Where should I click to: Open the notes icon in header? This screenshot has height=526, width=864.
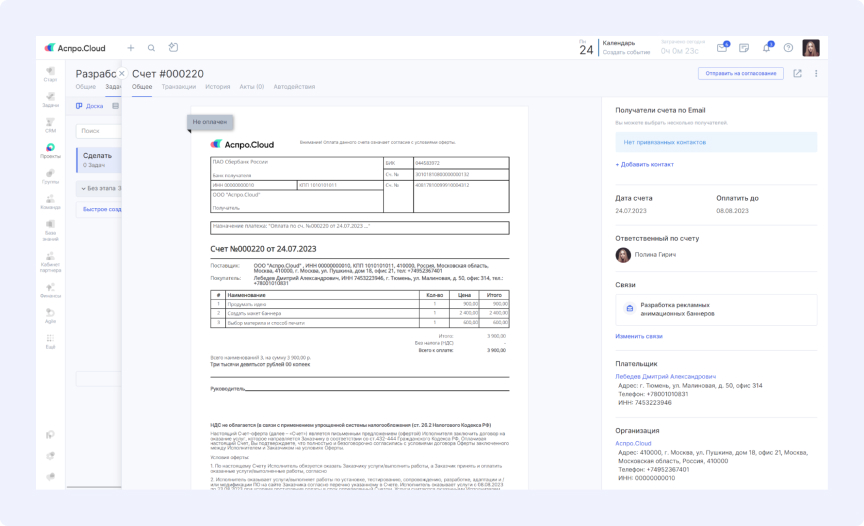[x=744, y=48]
